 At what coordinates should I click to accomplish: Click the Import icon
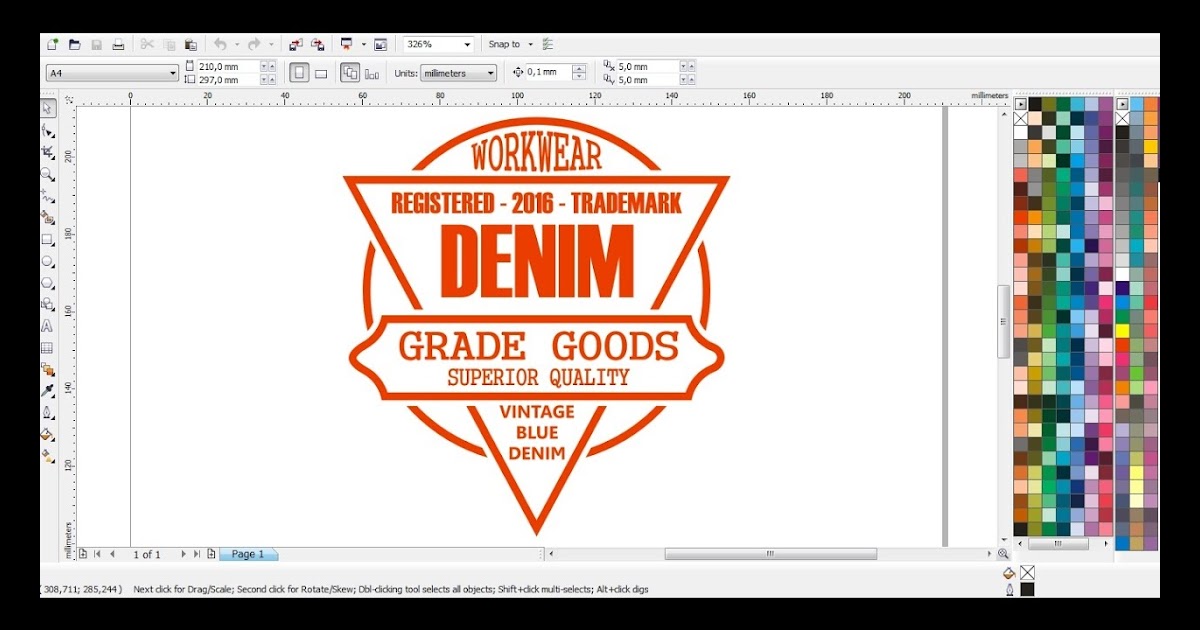296,44
